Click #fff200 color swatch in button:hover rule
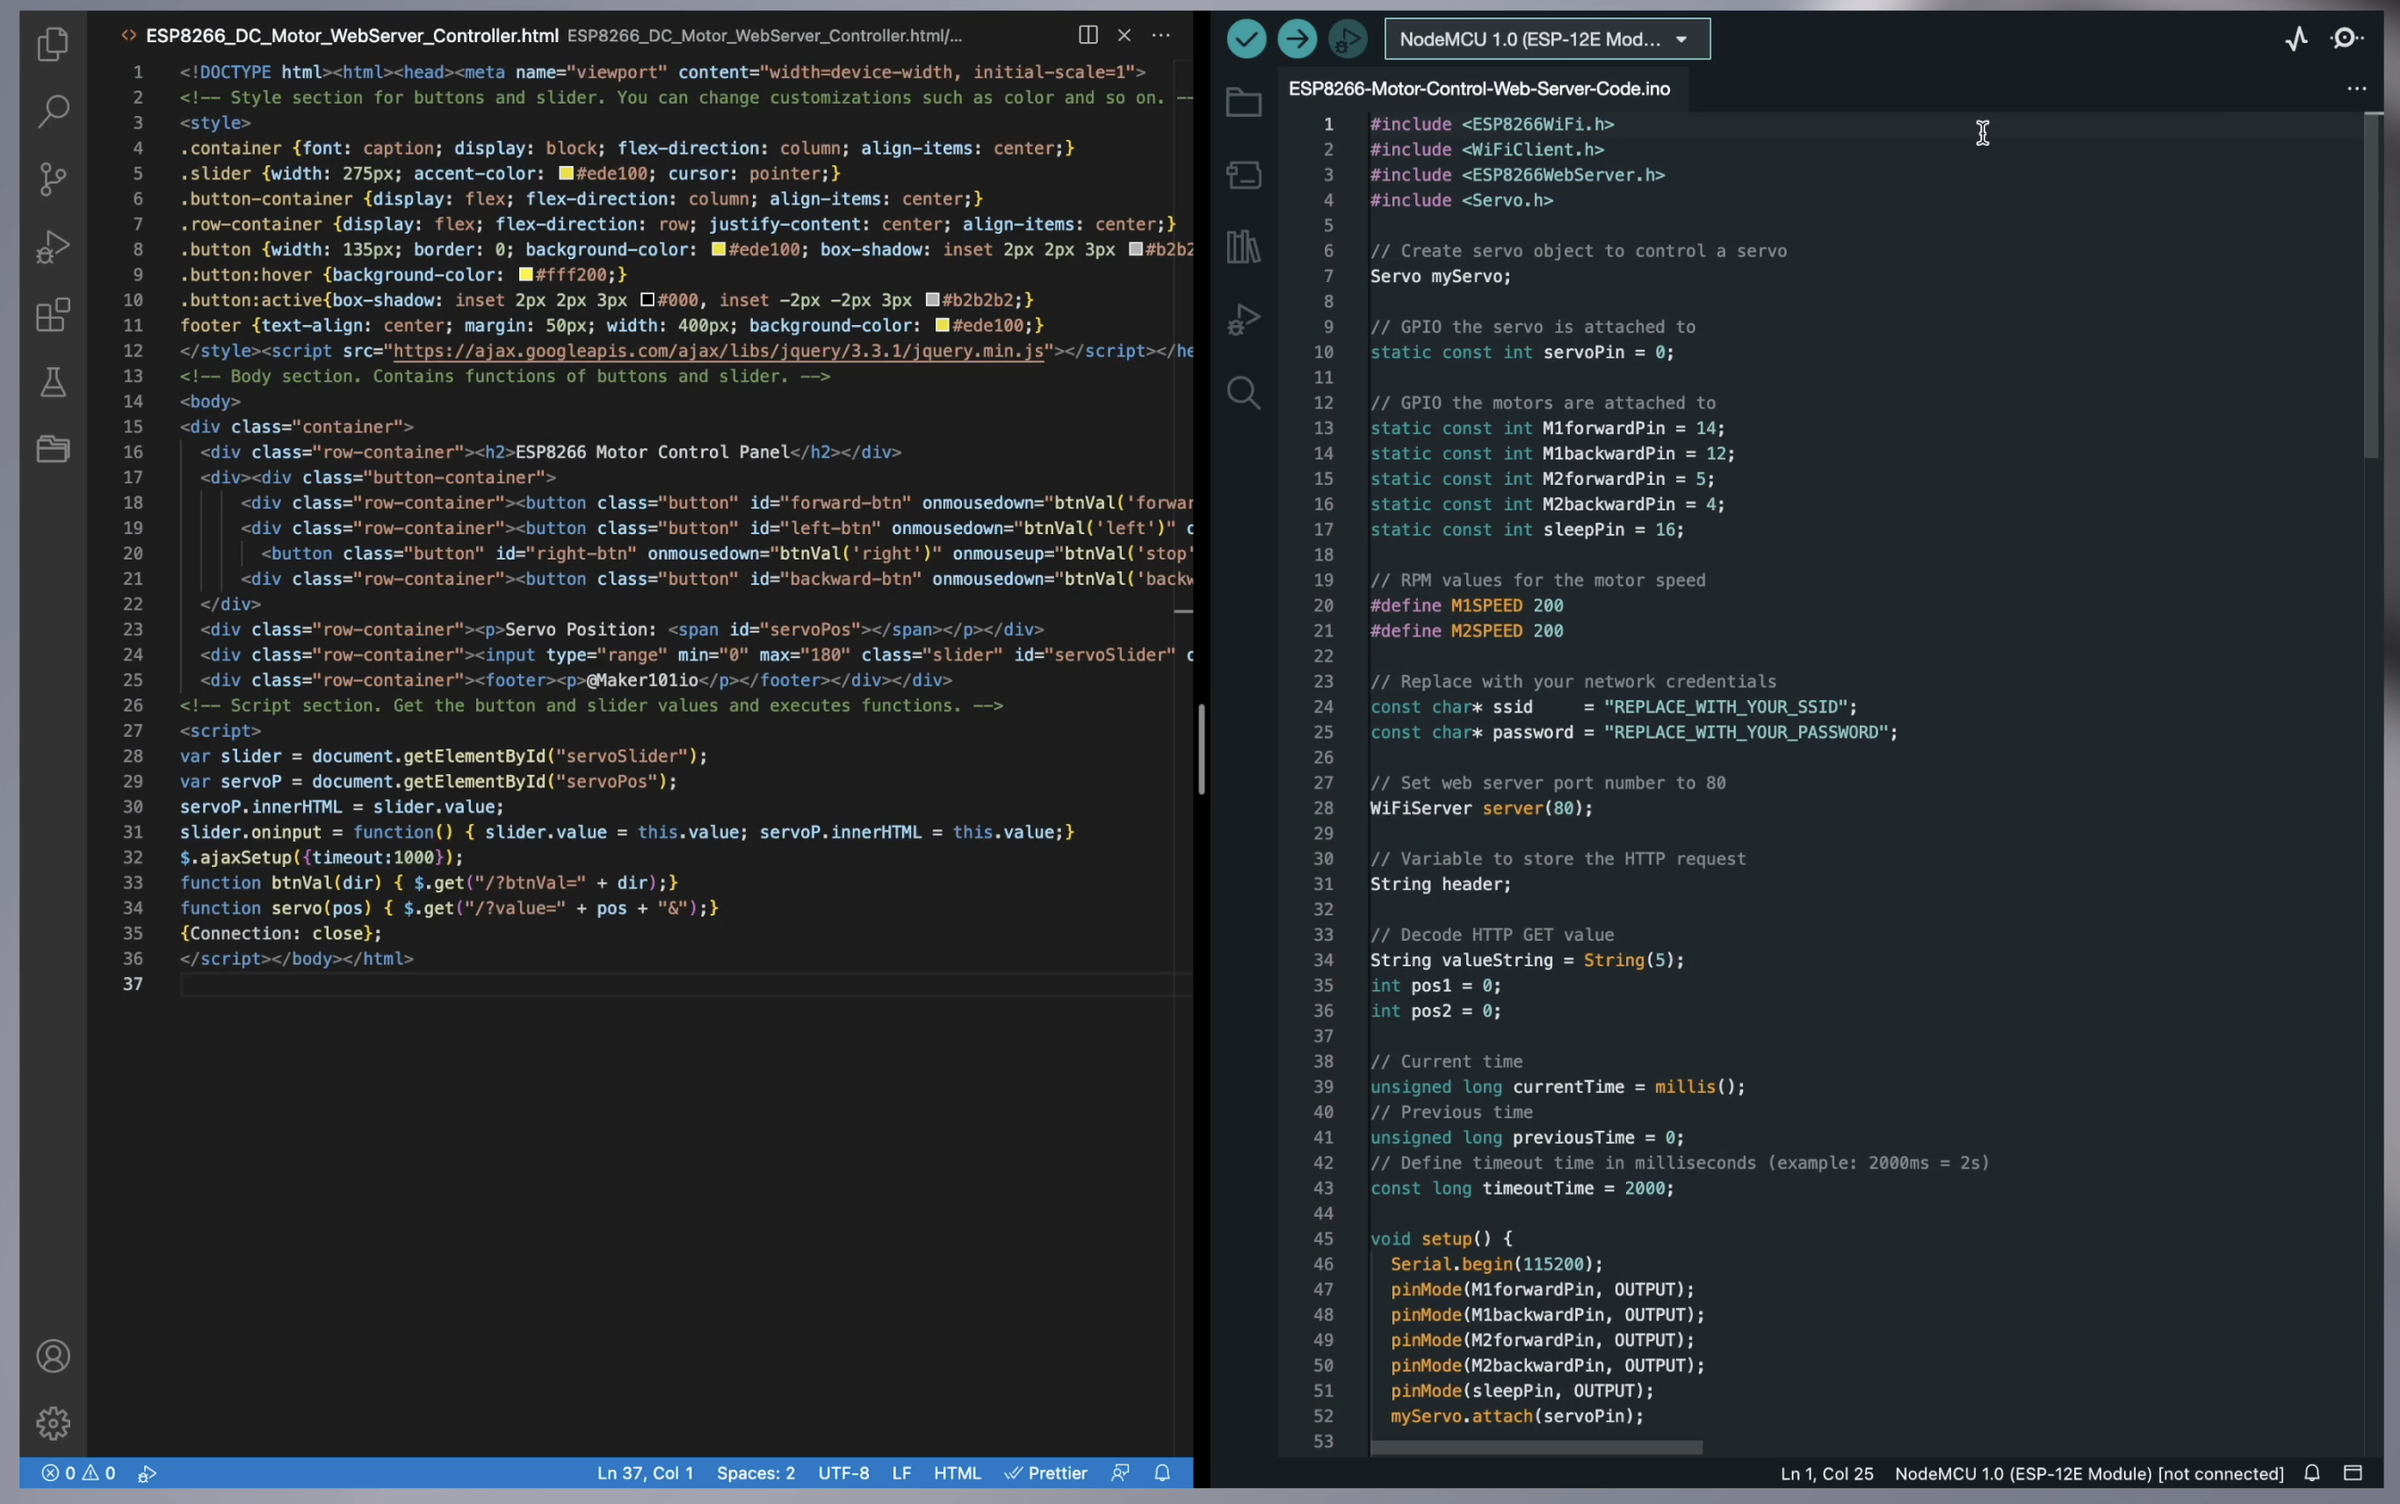Image resolution: width=2400 pixels, height=1504 pixels. coord(525,275)
